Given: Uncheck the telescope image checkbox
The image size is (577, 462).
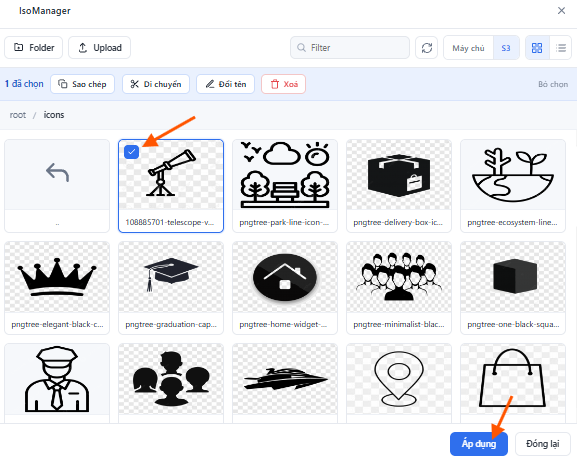Looking at the screenshot, I should 131,152.
